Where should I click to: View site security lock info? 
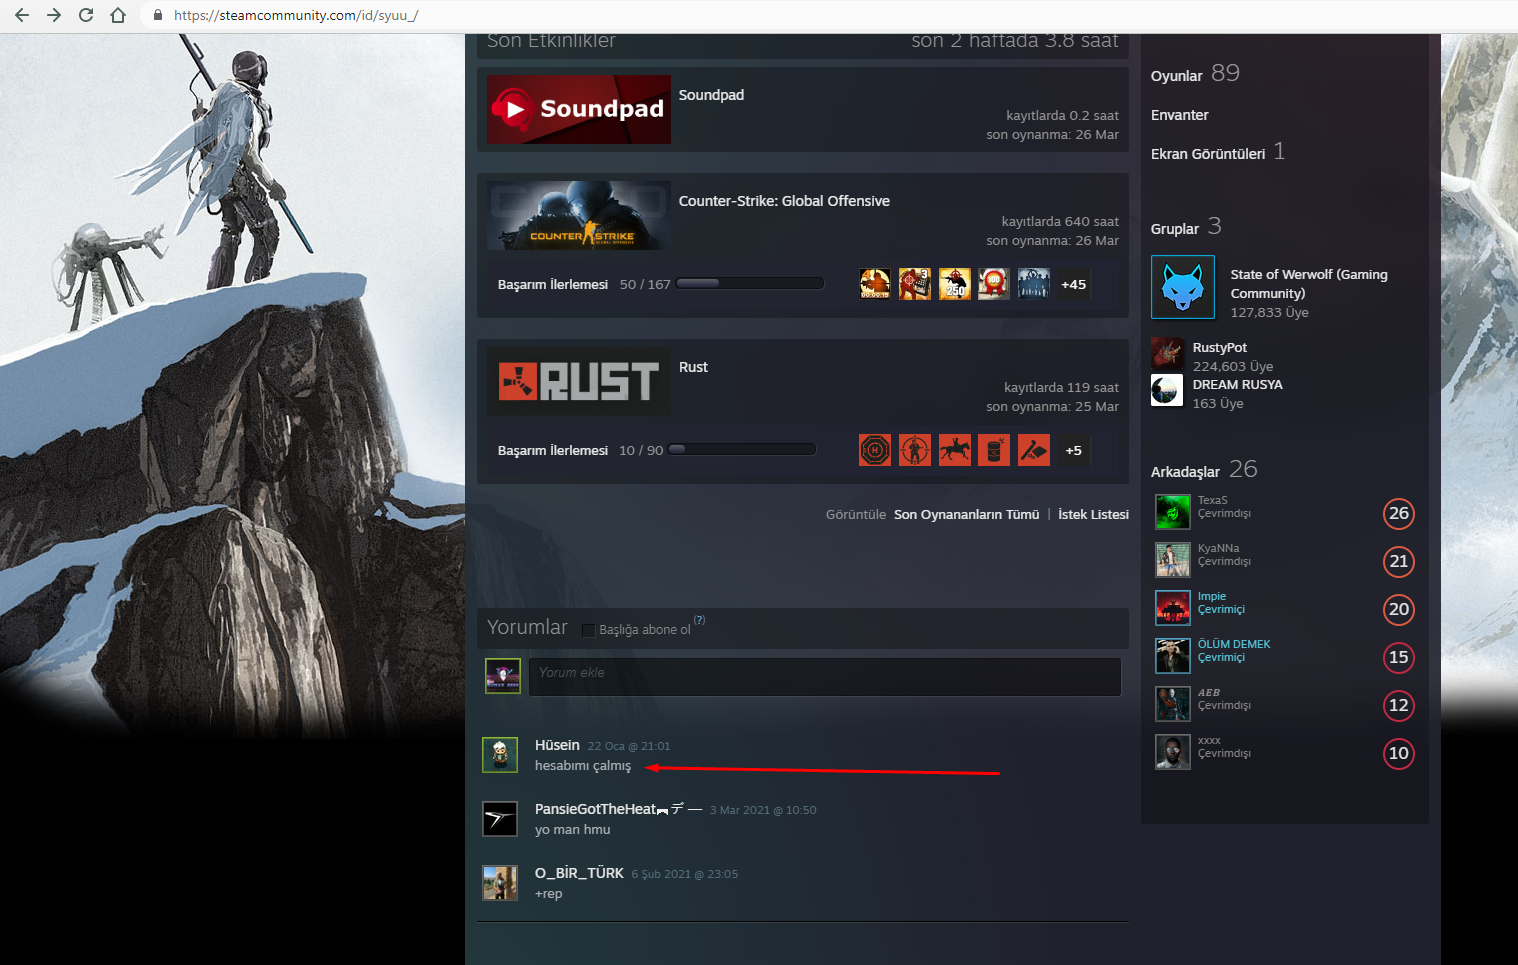158,15
